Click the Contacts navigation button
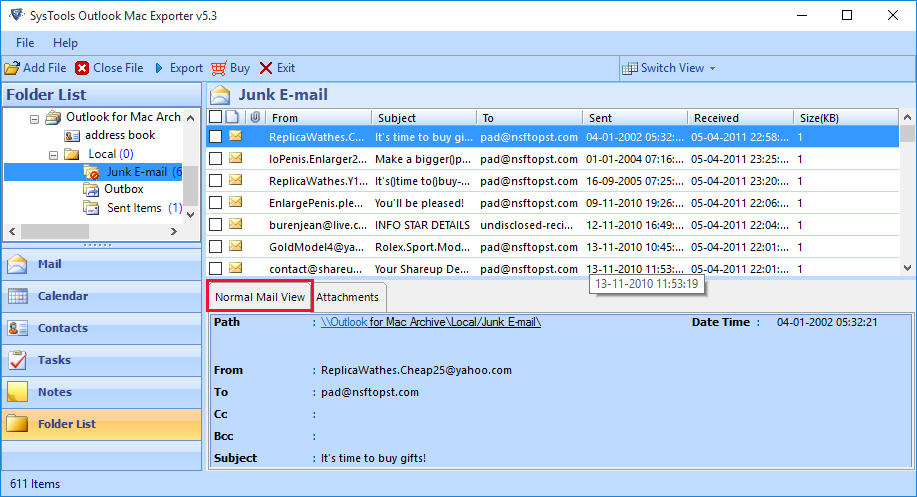Image resolution: width=917 pixels, height=497 pixels. point(102,328)
